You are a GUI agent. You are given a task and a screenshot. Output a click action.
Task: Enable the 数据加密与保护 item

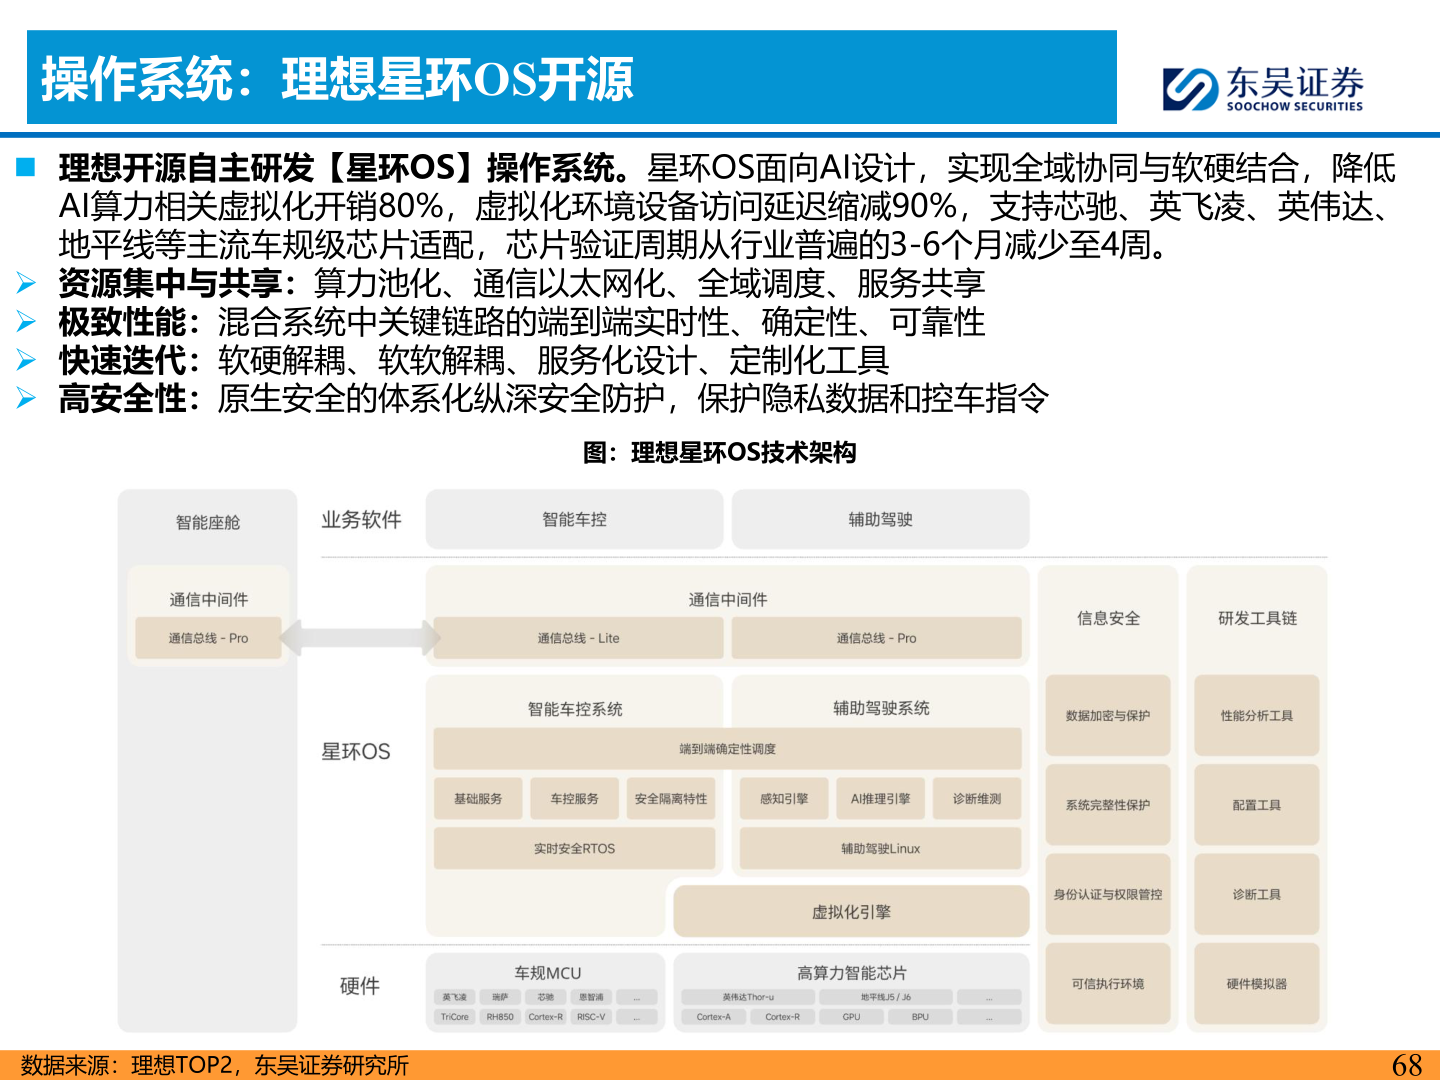(x=1107, y=716)
